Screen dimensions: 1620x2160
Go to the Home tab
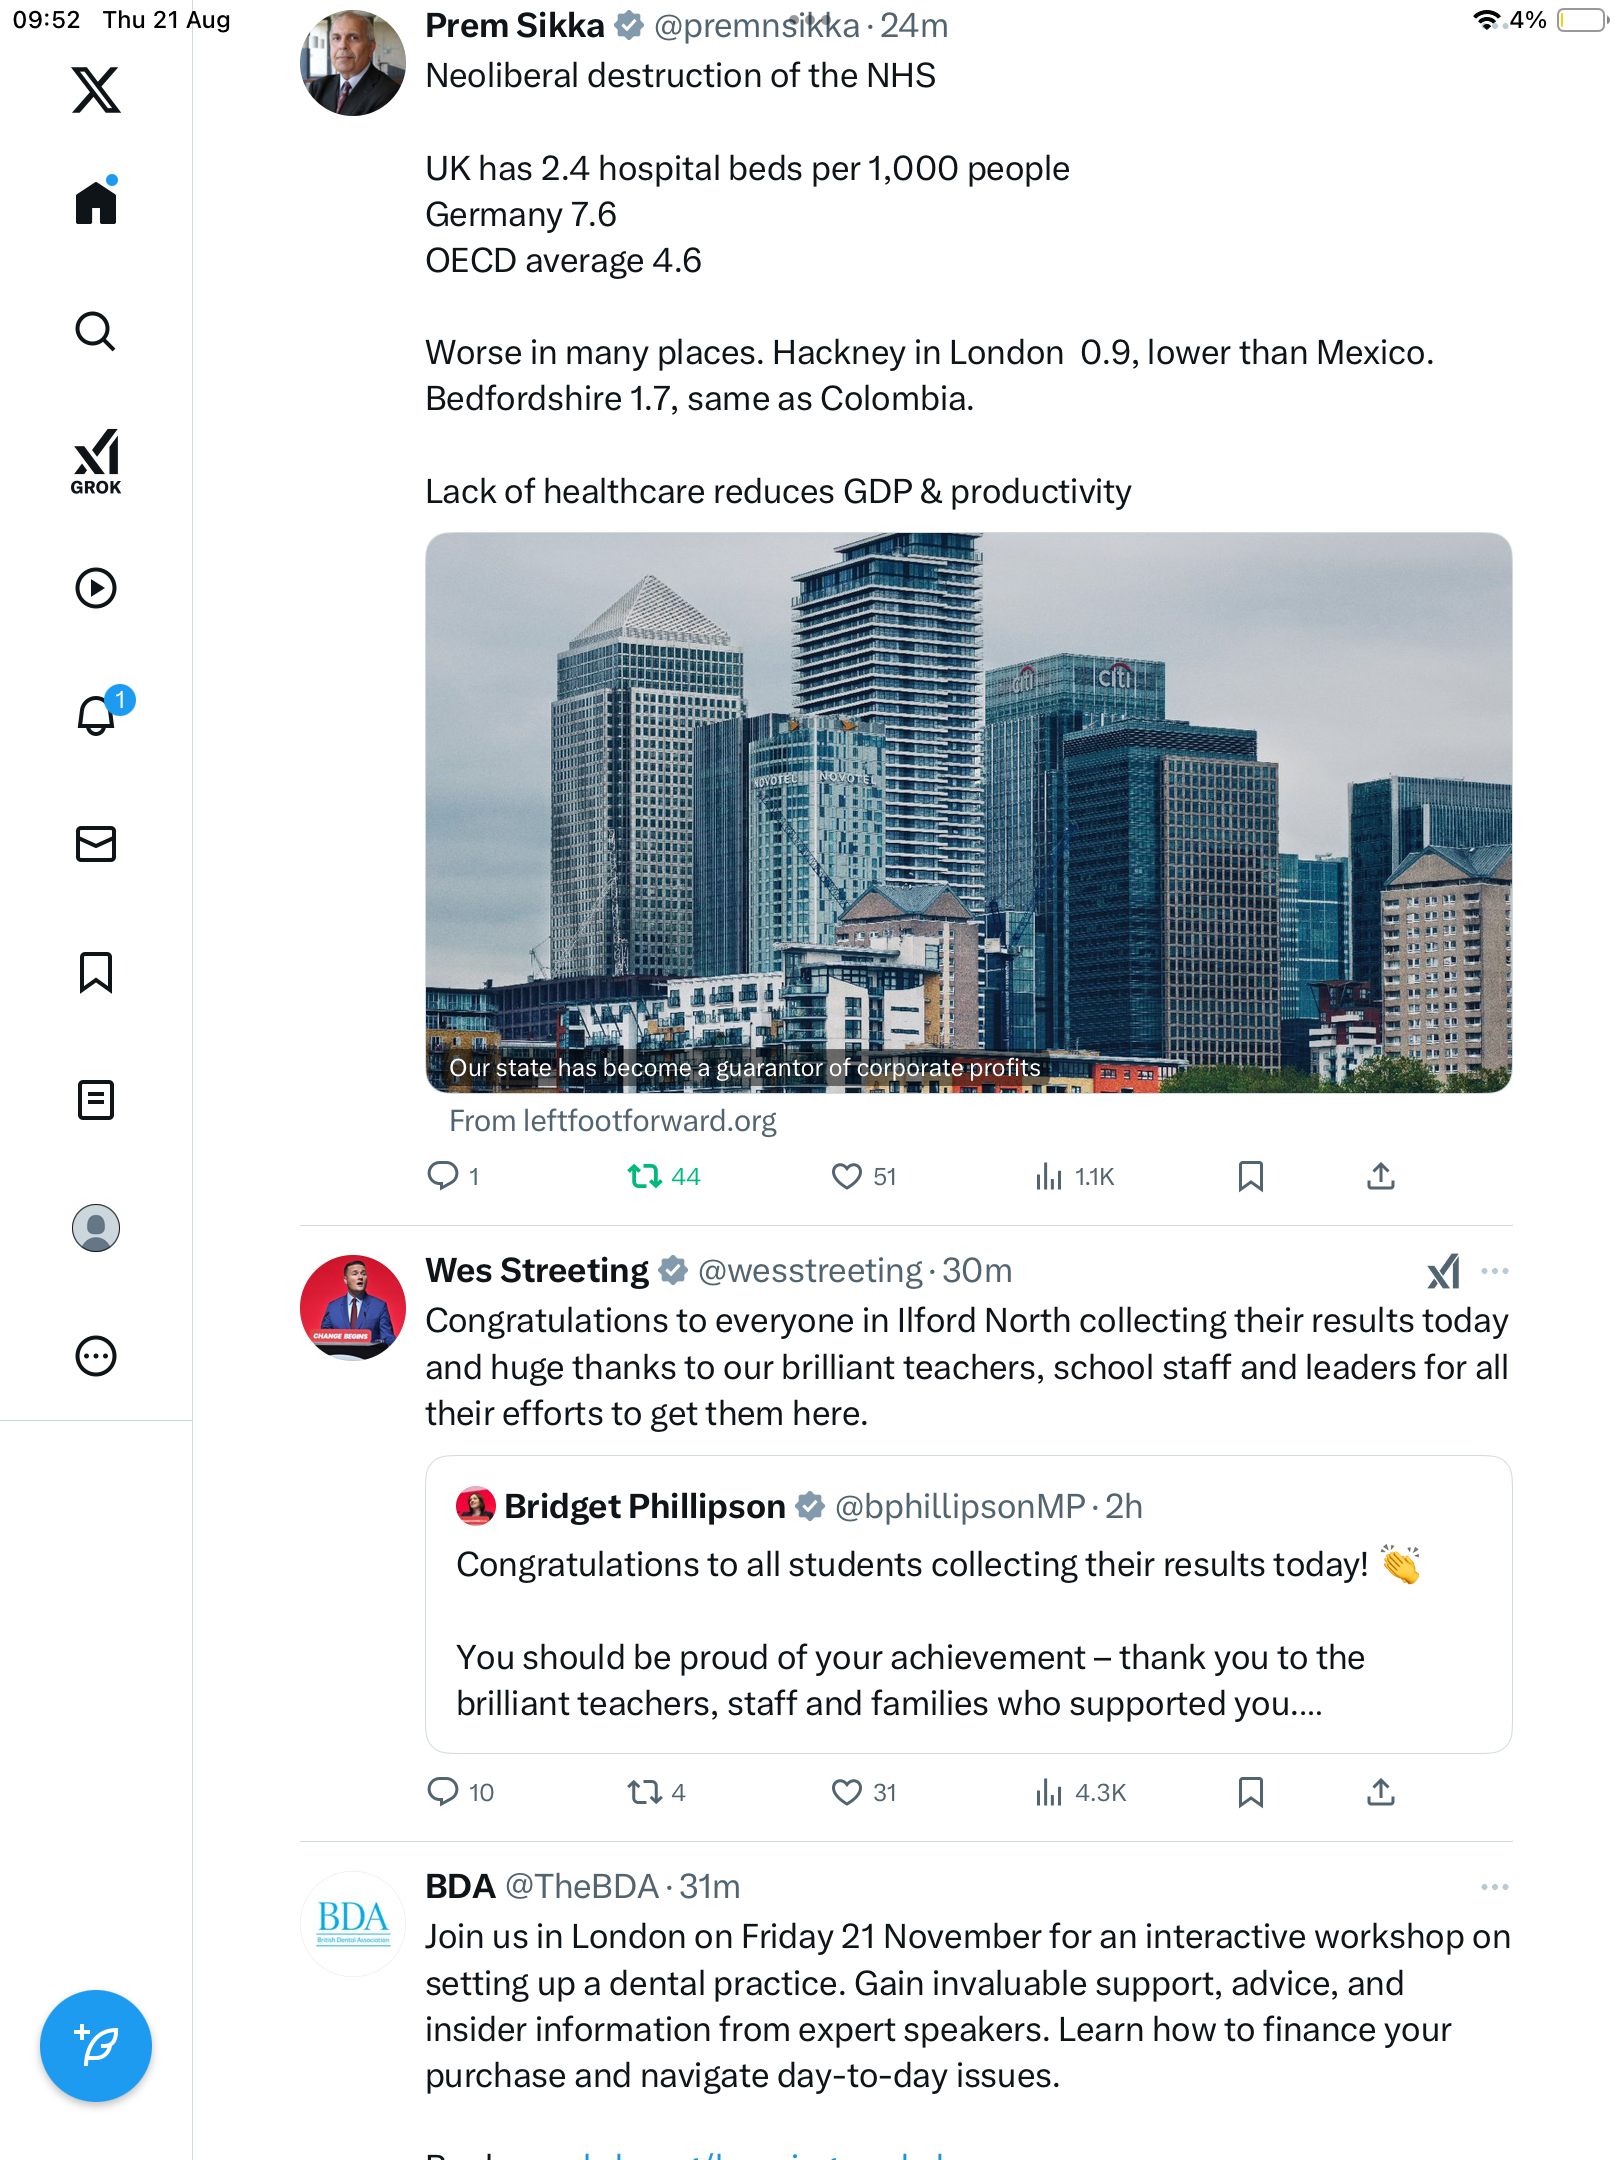pos(96,203)
